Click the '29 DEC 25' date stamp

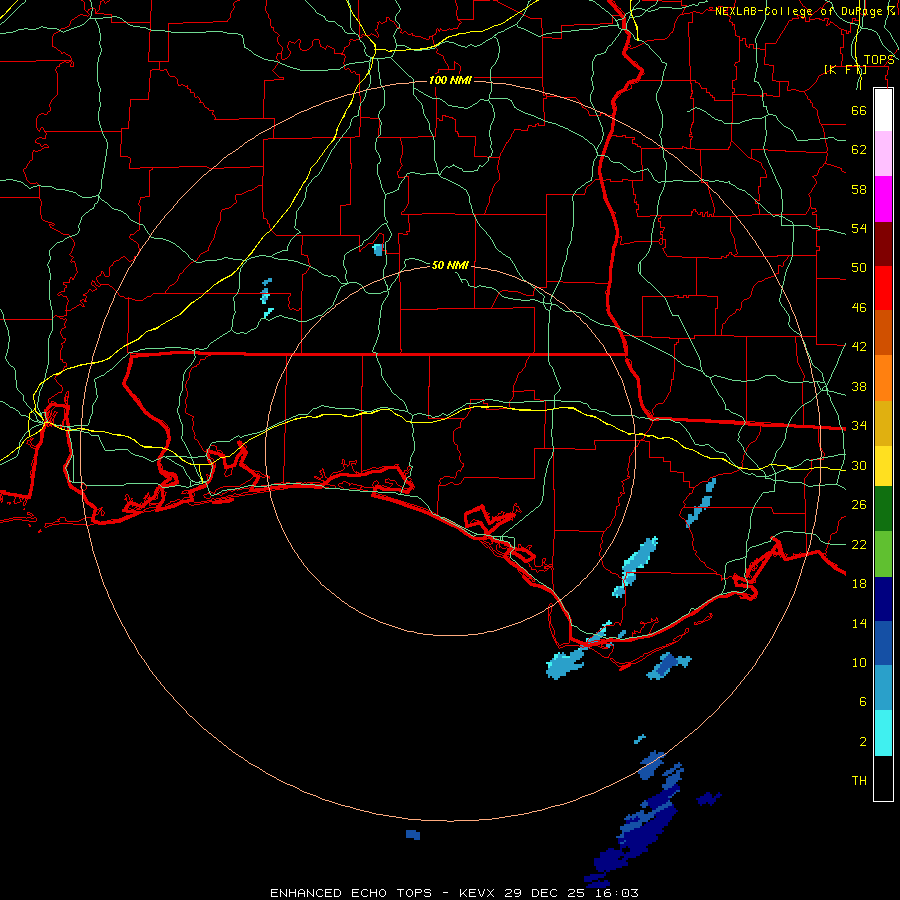click(x=546, y=893)
